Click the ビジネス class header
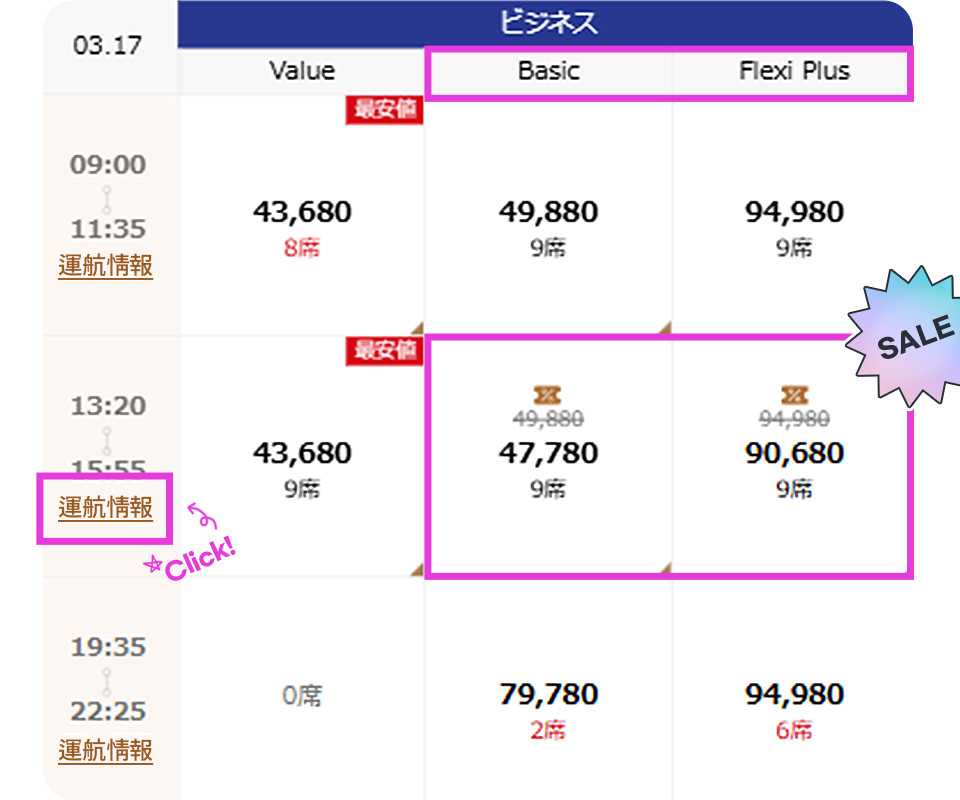Image resolution: width=960 pixels, height=800 pixels. click(x=546, y=23)
